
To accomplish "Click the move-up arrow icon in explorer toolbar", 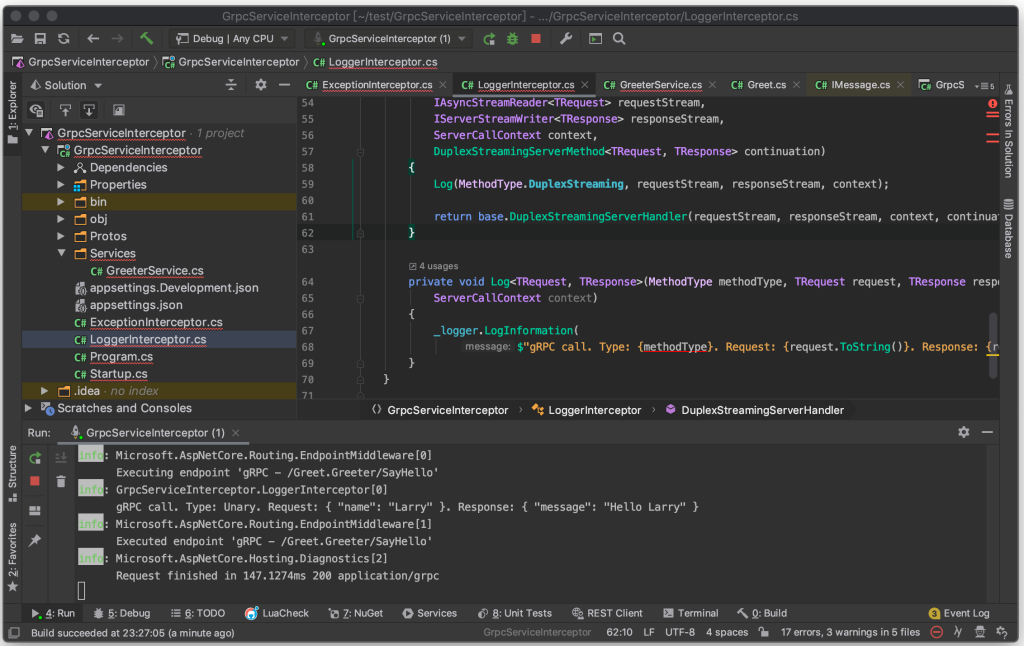I will coord(65,110).
